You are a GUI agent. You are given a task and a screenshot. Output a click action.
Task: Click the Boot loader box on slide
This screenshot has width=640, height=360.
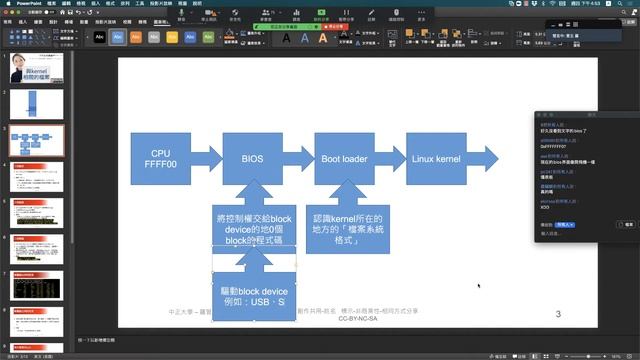point(344,159)
